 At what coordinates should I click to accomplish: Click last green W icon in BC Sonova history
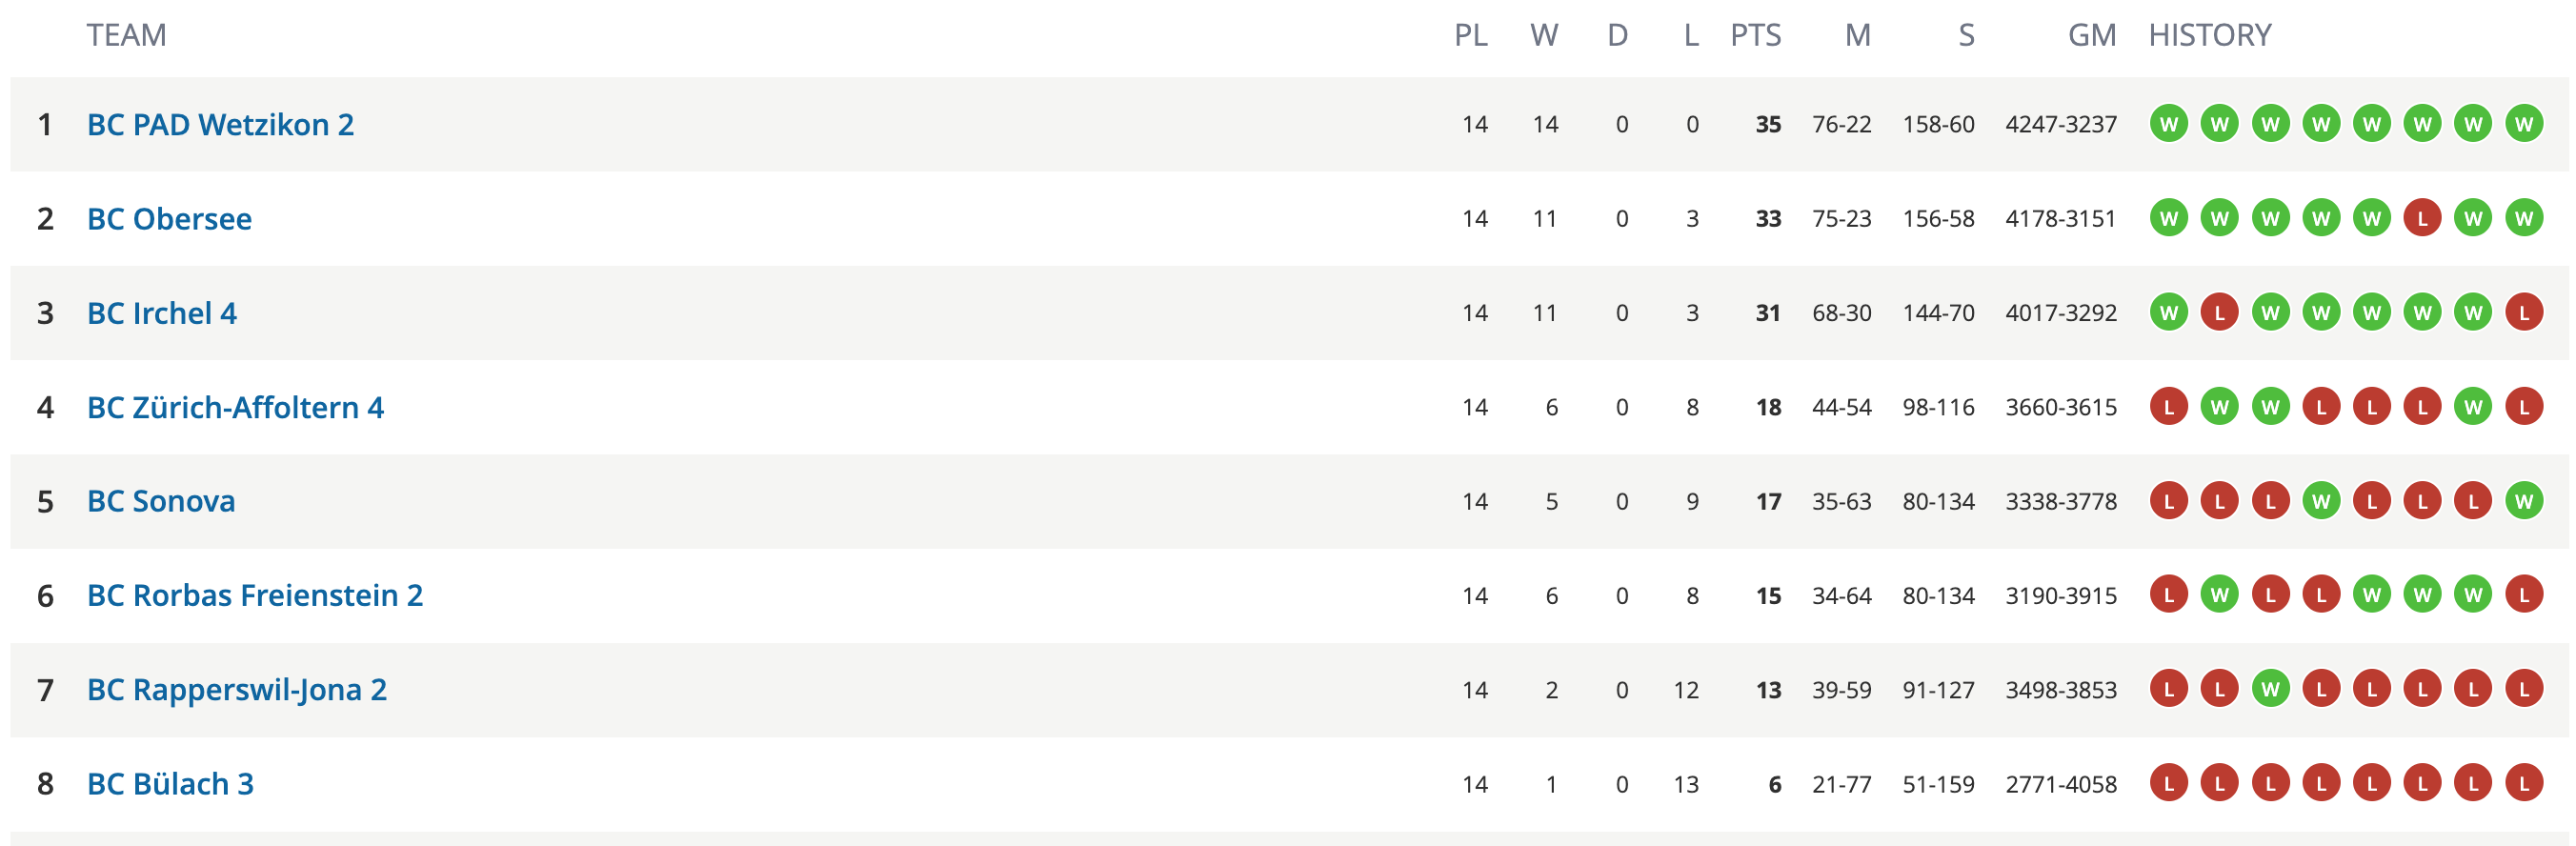coord(2524,501)
